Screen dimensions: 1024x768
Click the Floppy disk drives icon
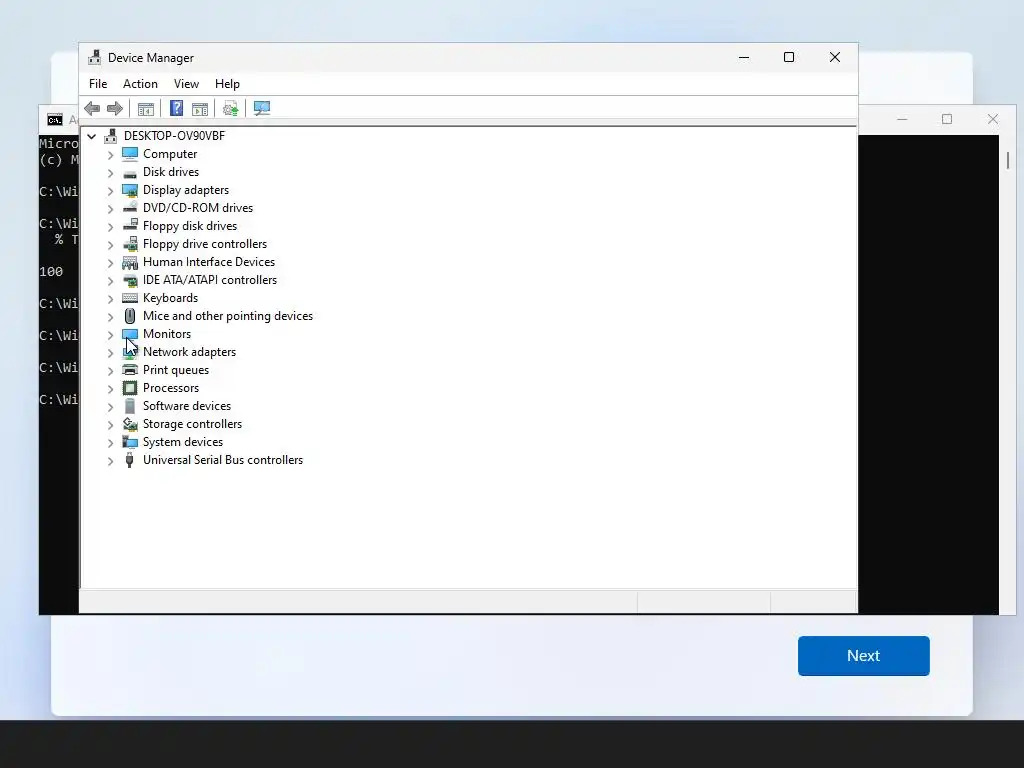pos(130,226)
